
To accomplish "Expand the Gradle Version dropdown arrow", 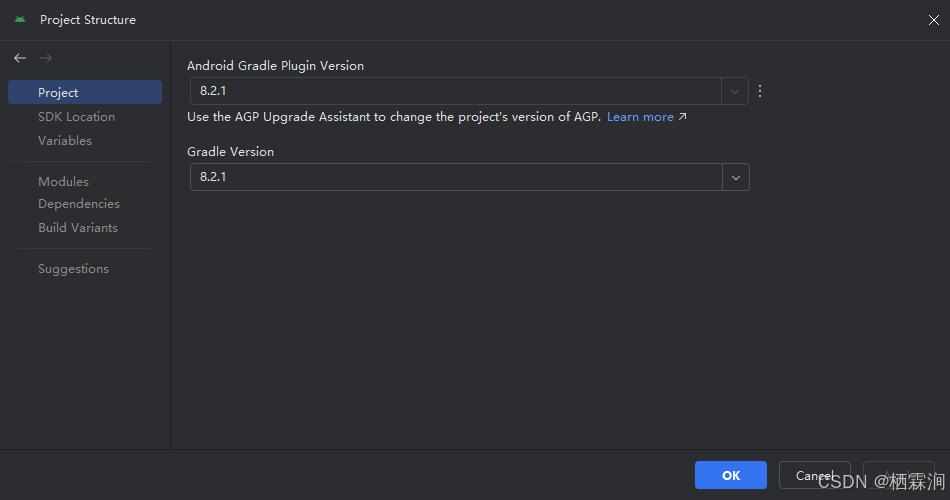I will (x=736, y=177).
